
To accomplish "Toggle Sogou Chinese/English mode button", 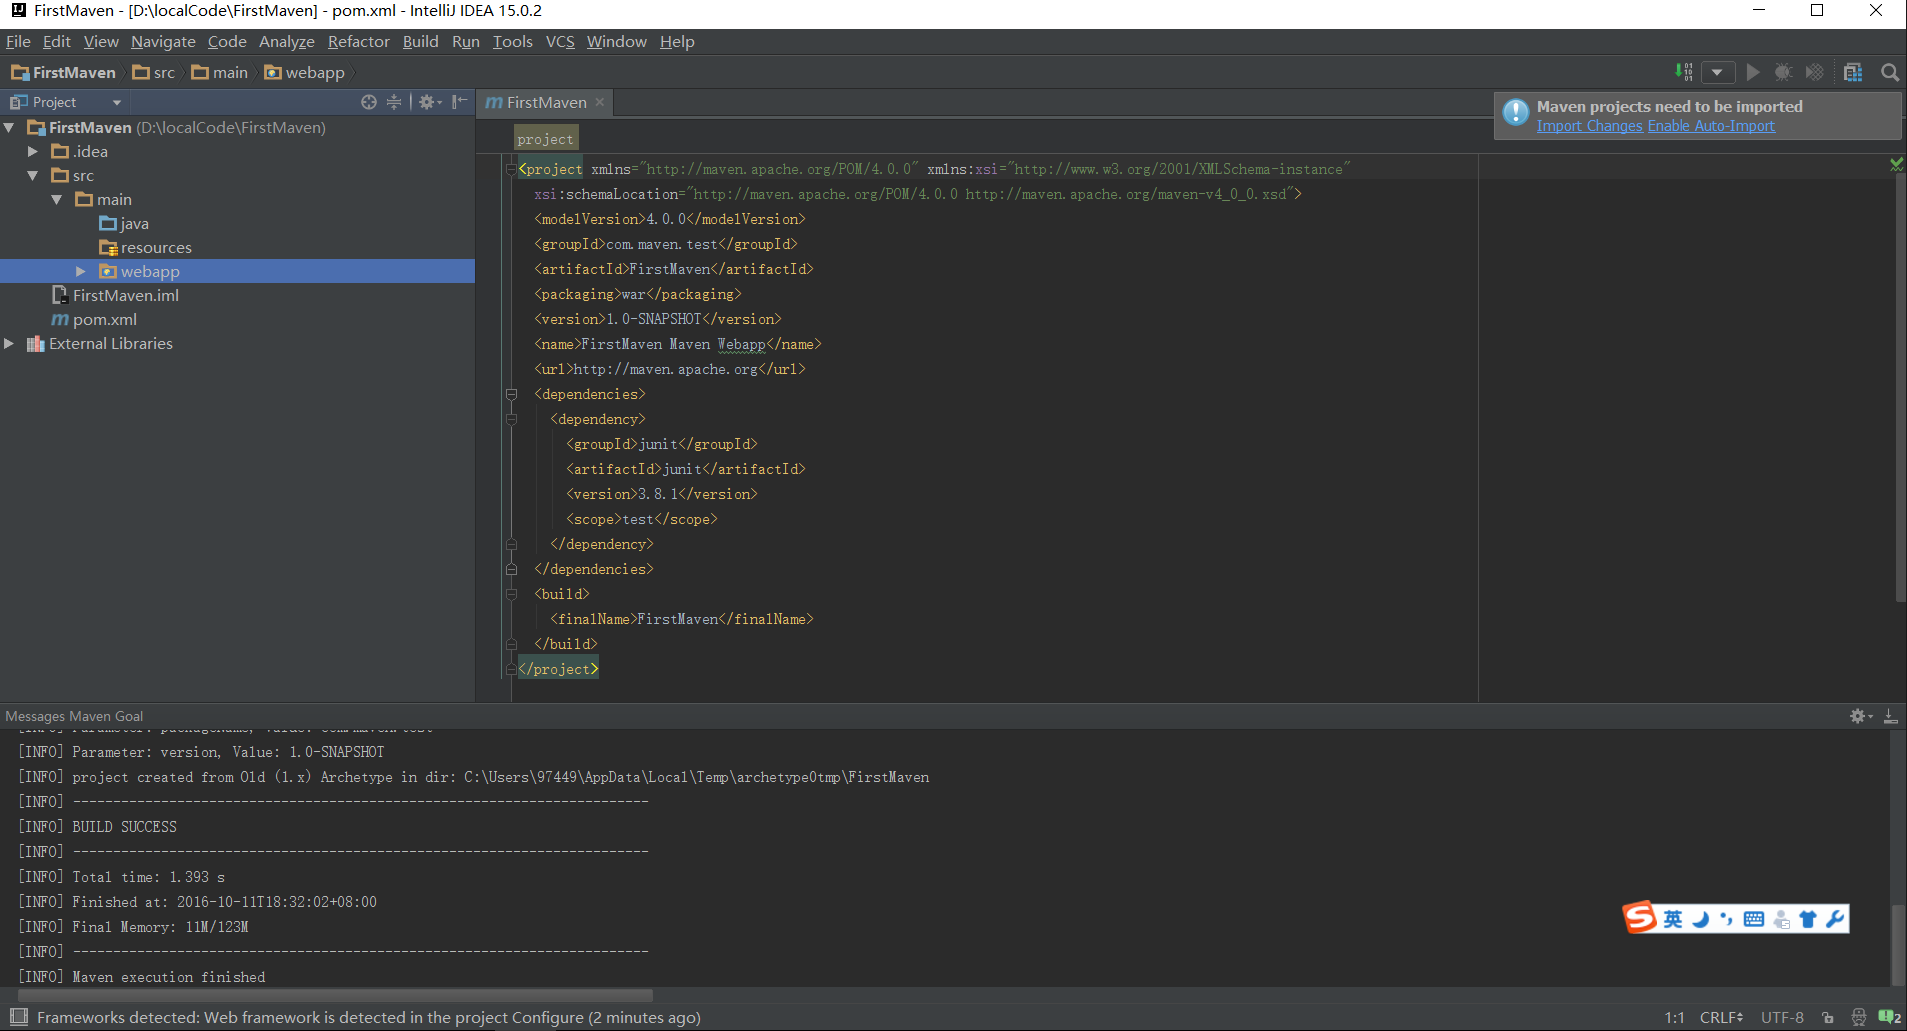I will (x=1673, y=919).
